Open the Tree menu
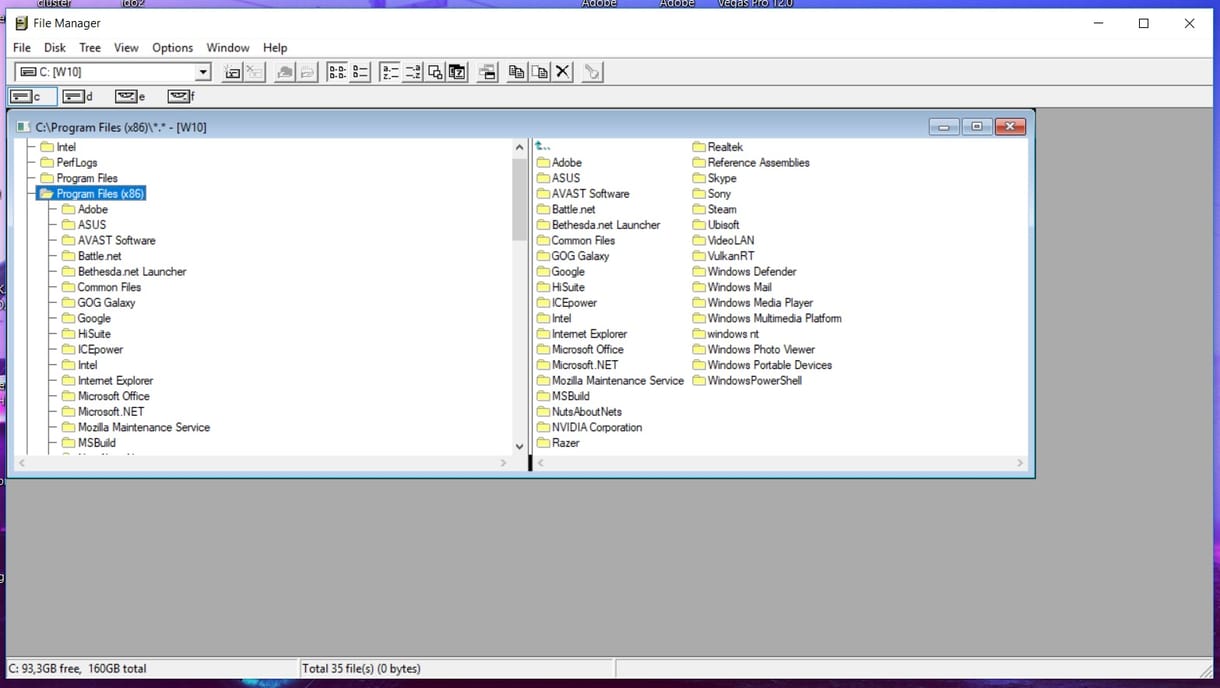Image resolution: width=1220 pixels, height=688 pixels. (x=90, y=47)
